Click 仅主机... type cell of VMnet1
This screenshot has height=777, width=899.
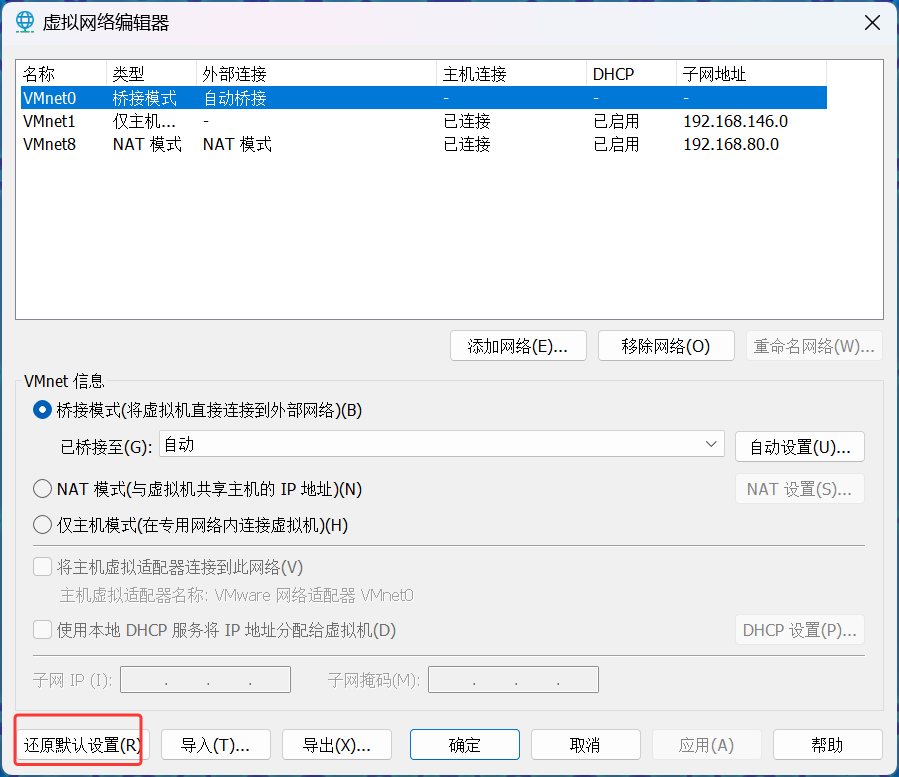144,121
